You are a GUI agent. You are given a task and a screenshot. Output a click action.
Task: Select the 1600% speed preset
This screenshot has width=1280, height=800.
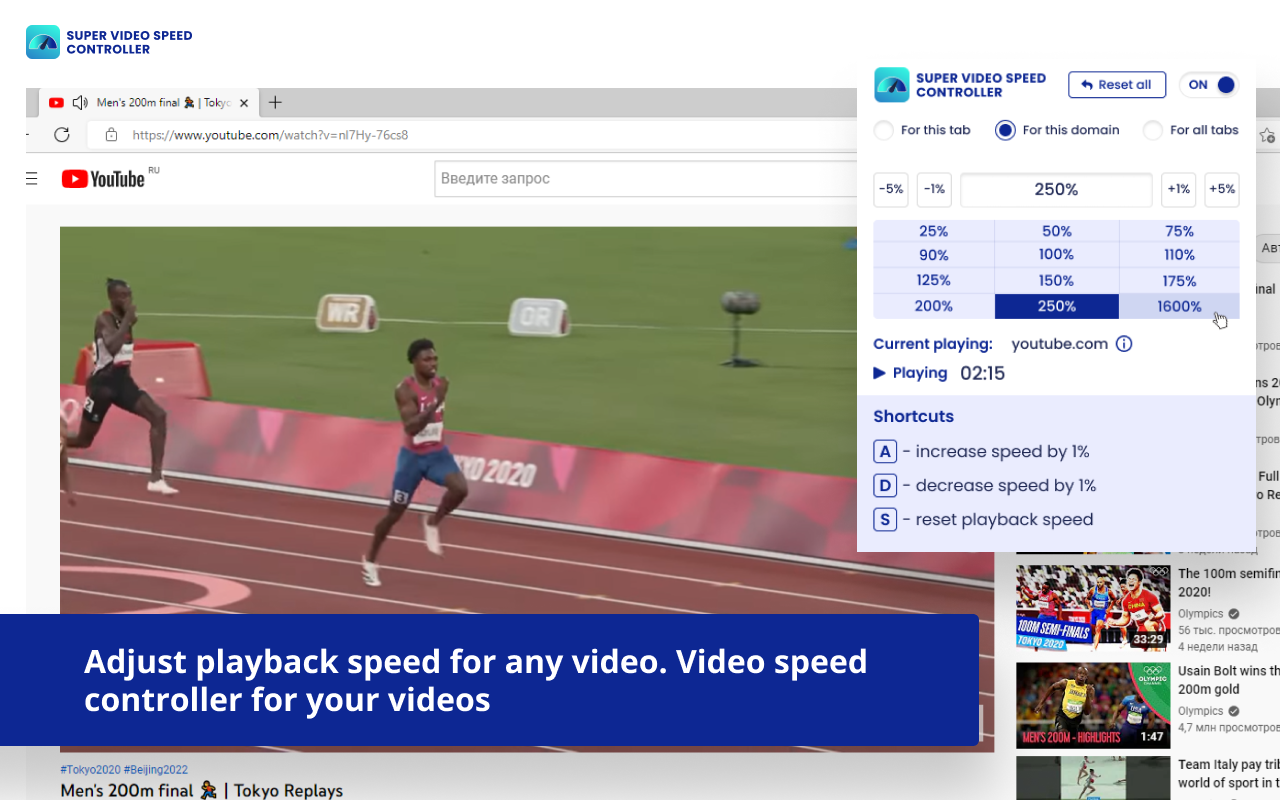[x=1179, y=306]
